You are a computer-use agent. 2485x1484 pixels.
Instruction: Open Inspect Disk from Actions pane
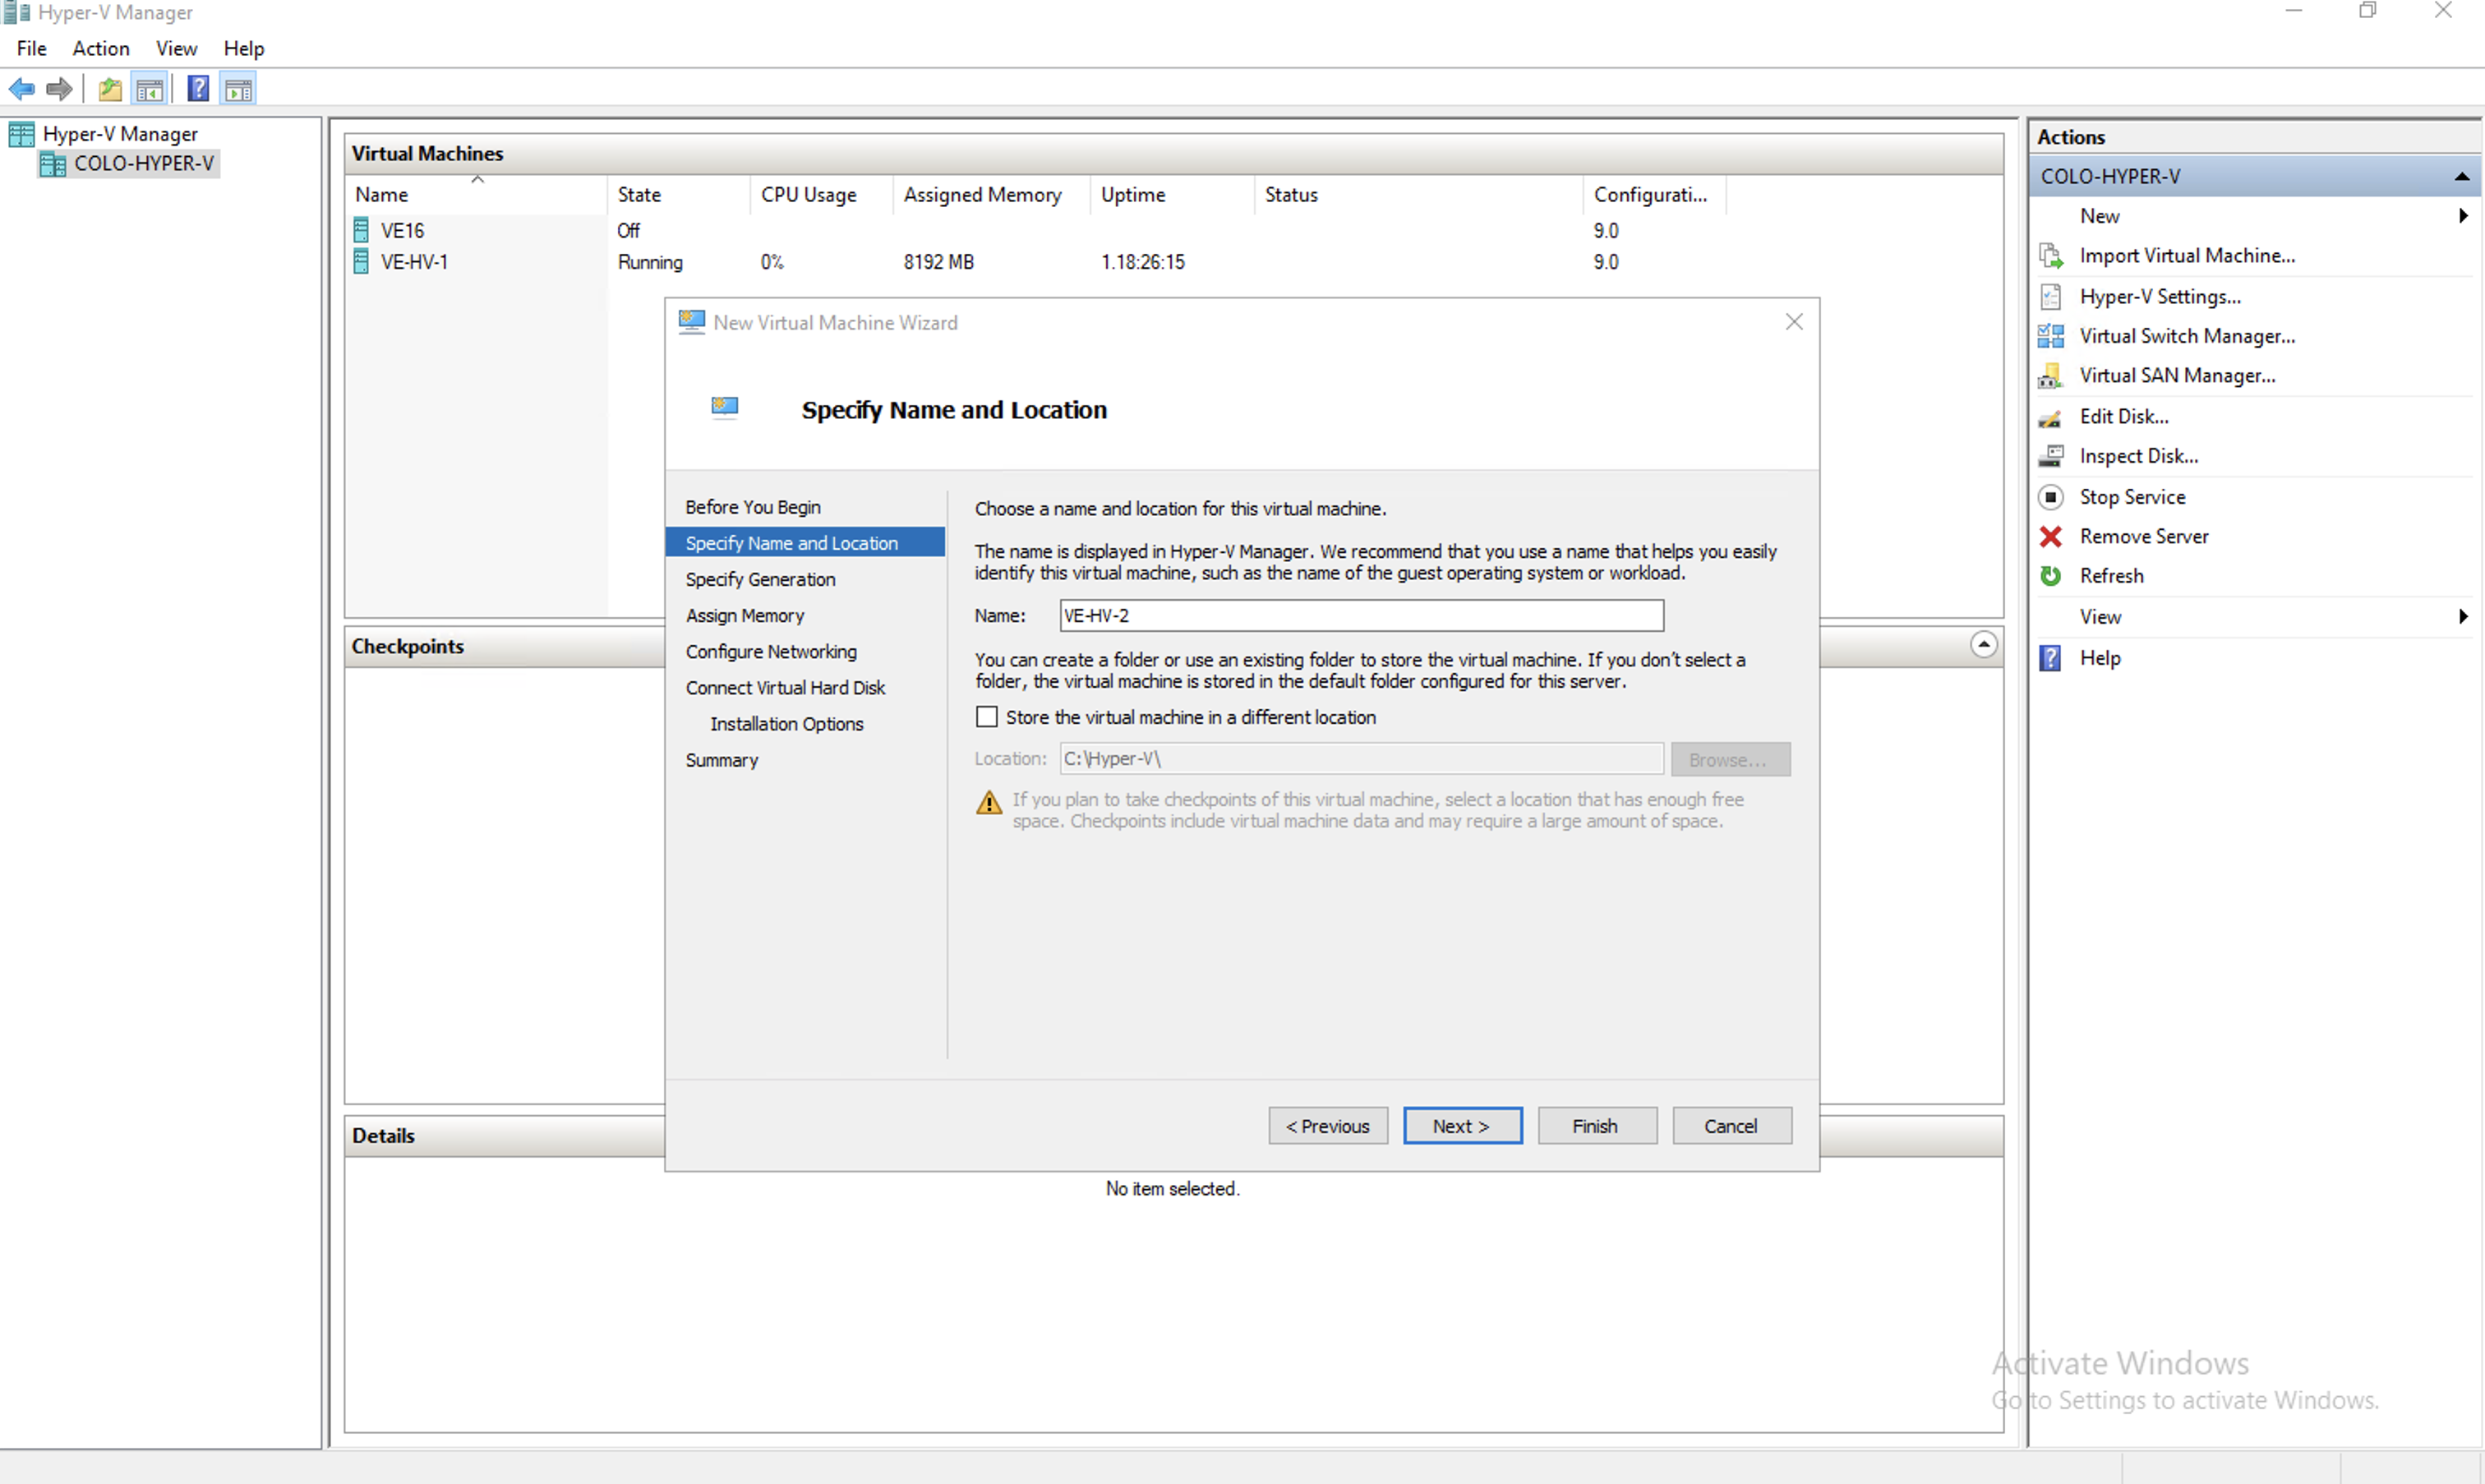point(2138,456)
